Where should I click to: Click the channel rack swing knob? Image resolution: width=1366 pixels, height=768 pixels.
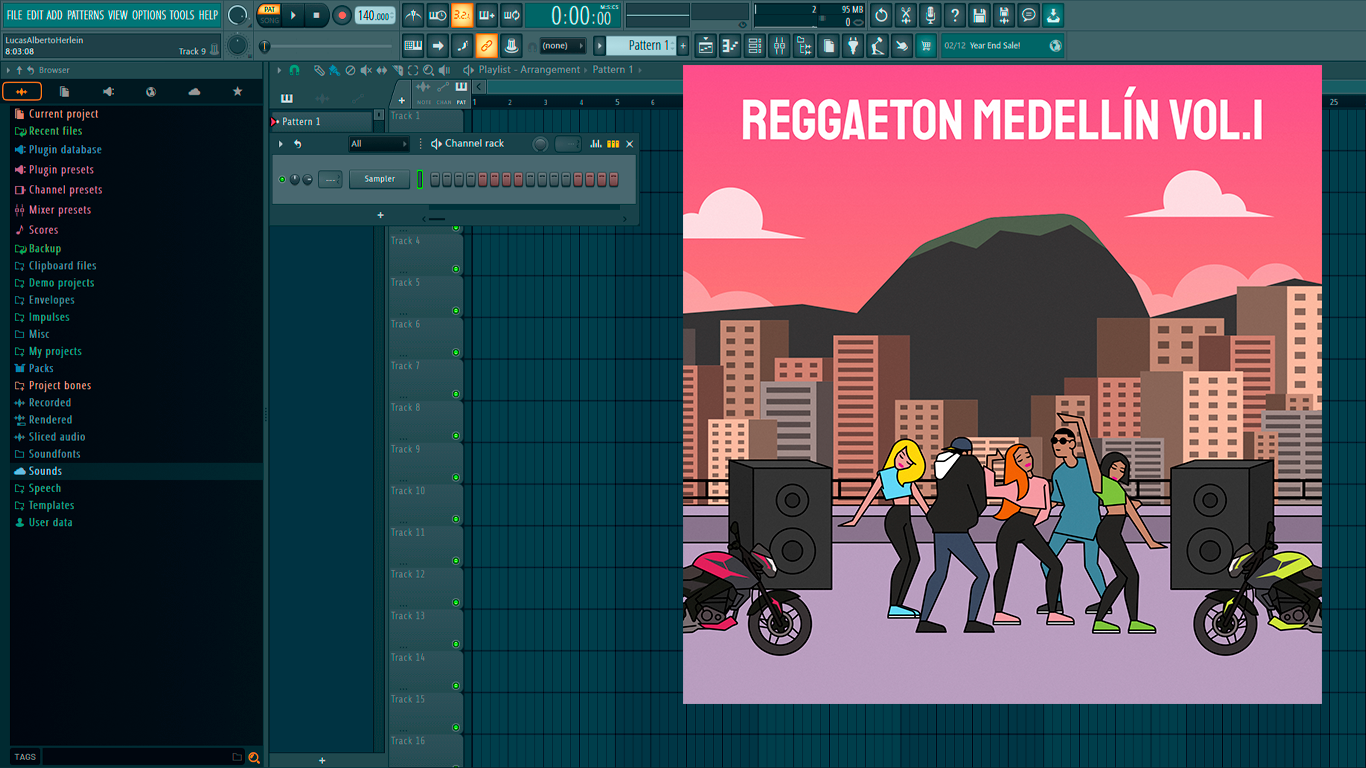(540, 144)
